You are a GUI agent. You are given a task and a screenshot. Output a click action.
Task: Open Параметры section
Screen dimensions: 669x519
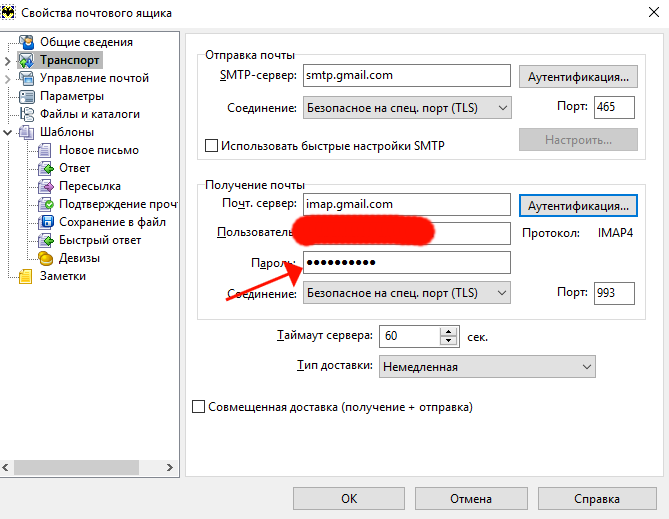(72, 96)
